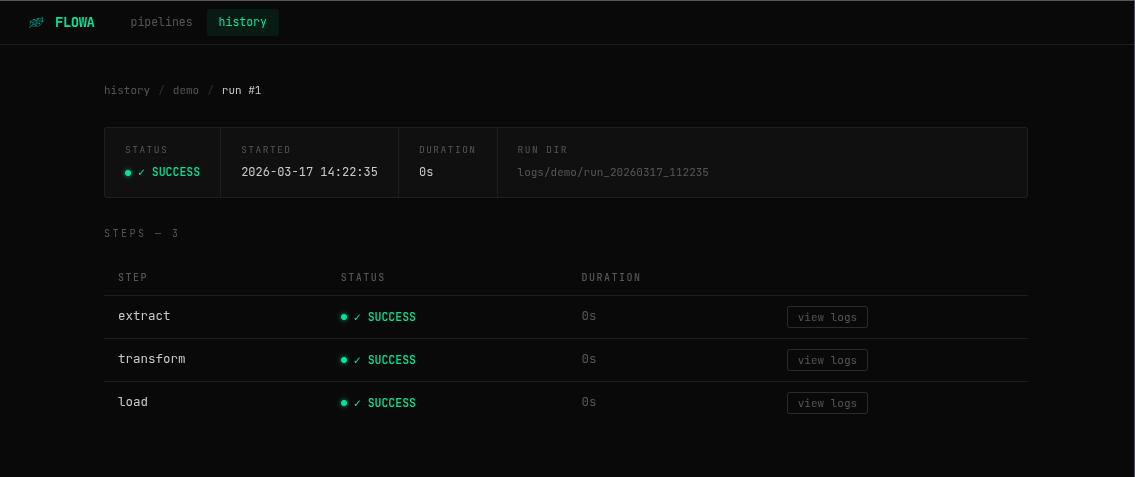Click the extract step name

tap(144, 316)
